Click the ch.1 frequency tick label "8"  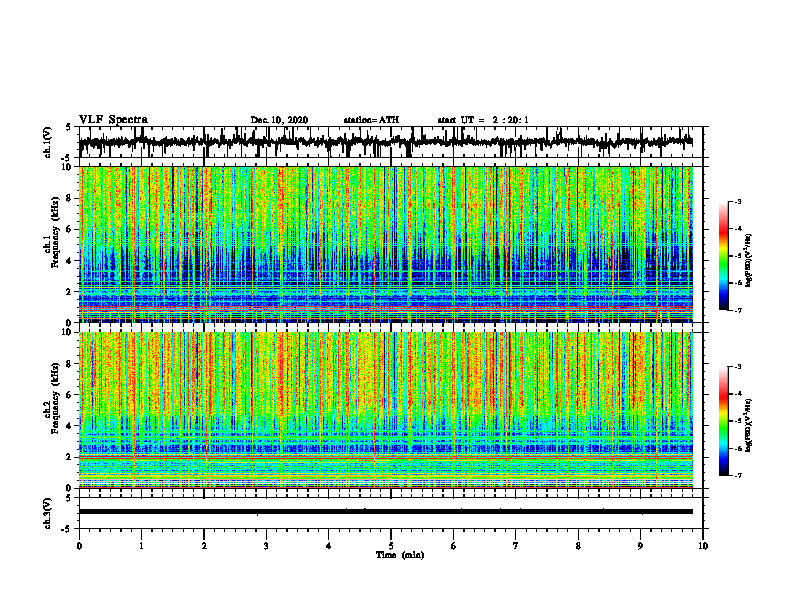(69, 198)
